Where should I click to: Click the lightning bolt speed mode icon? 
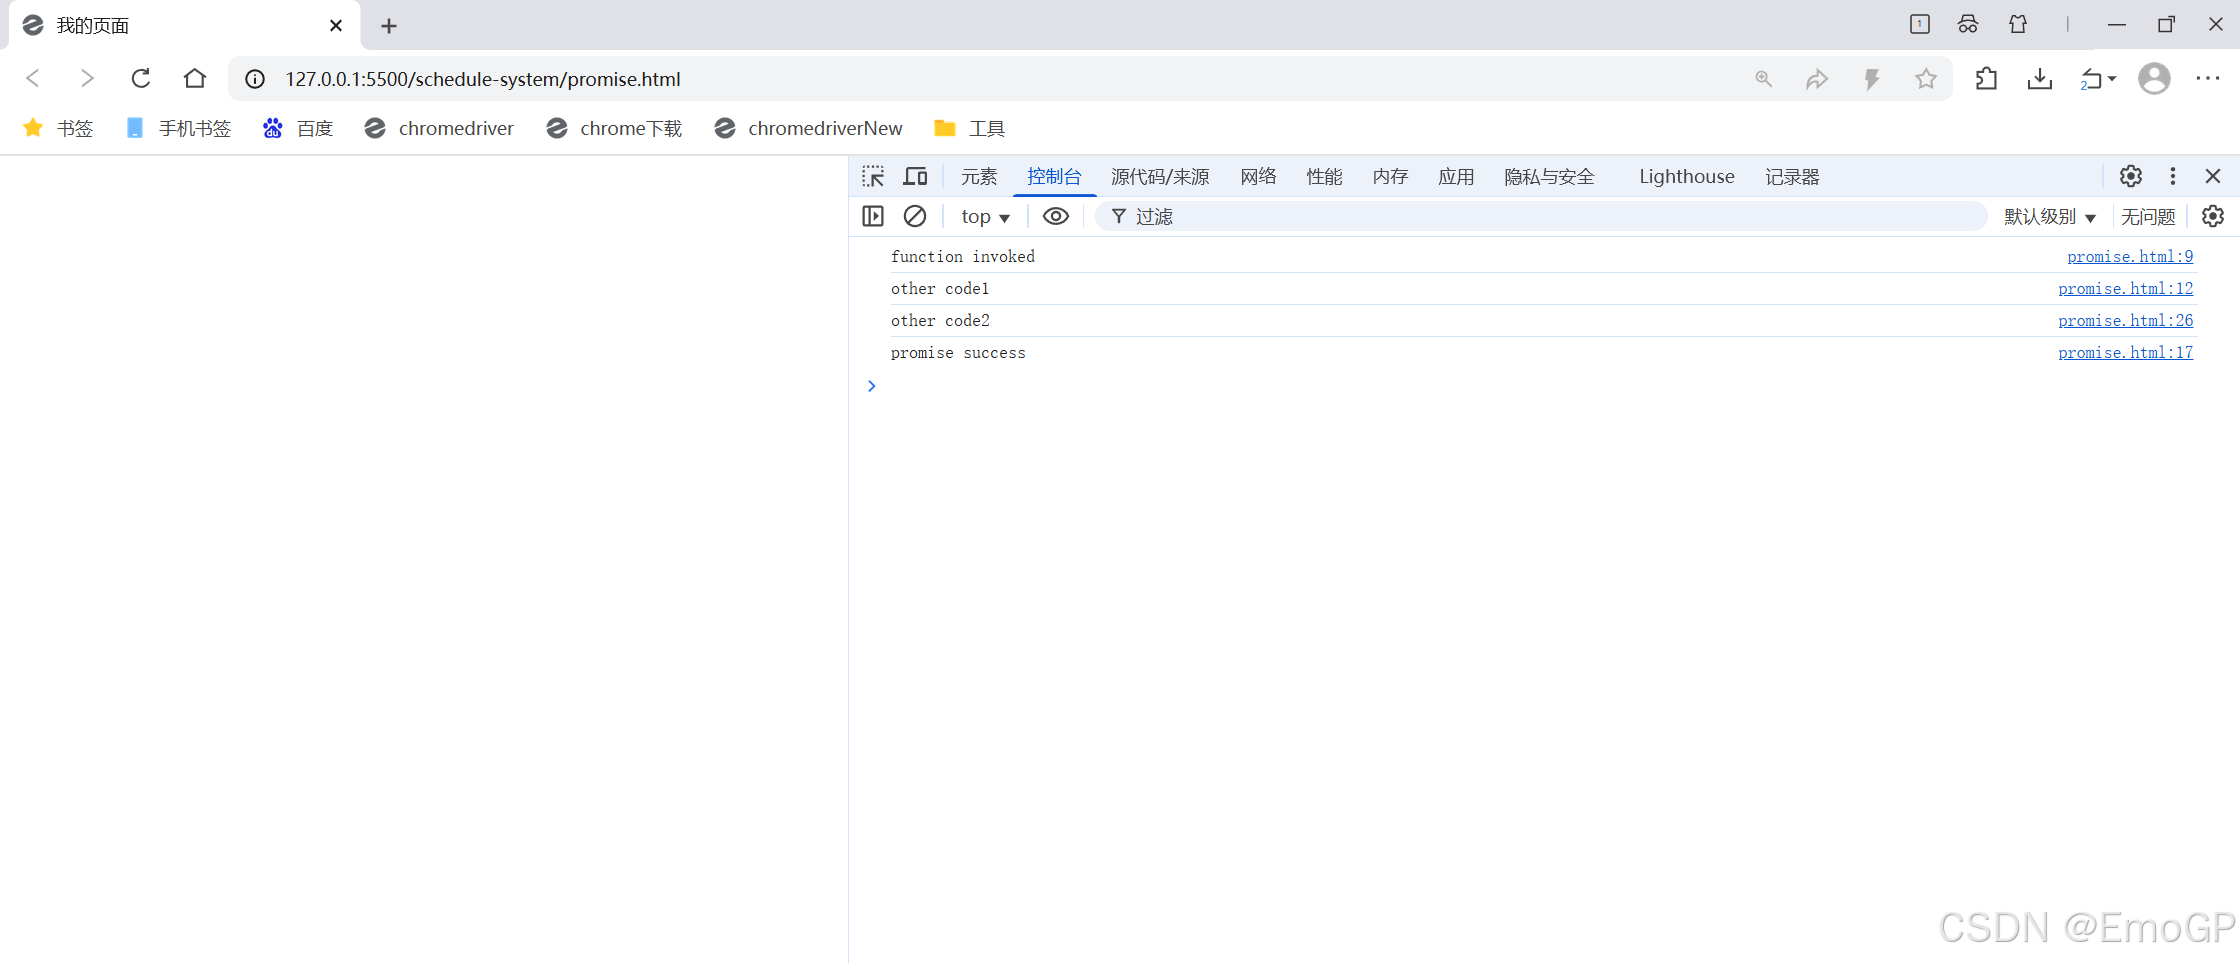coord(1872,79)
